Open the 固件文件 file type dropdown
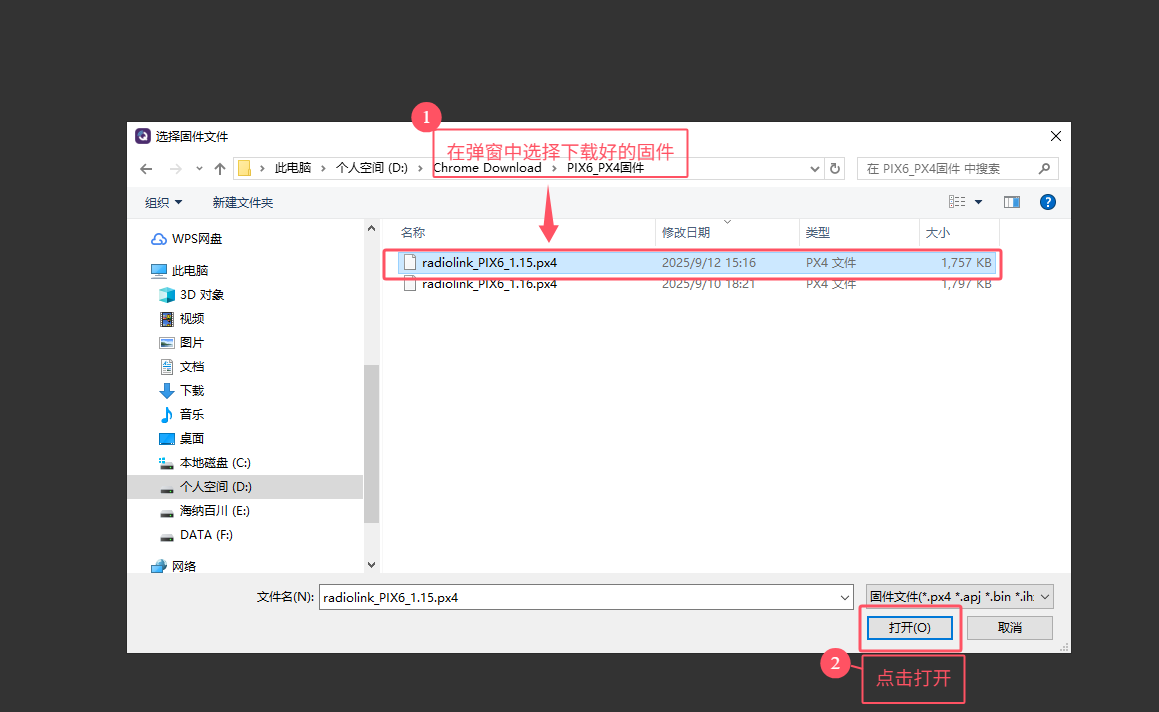 (x=959, y=597)
